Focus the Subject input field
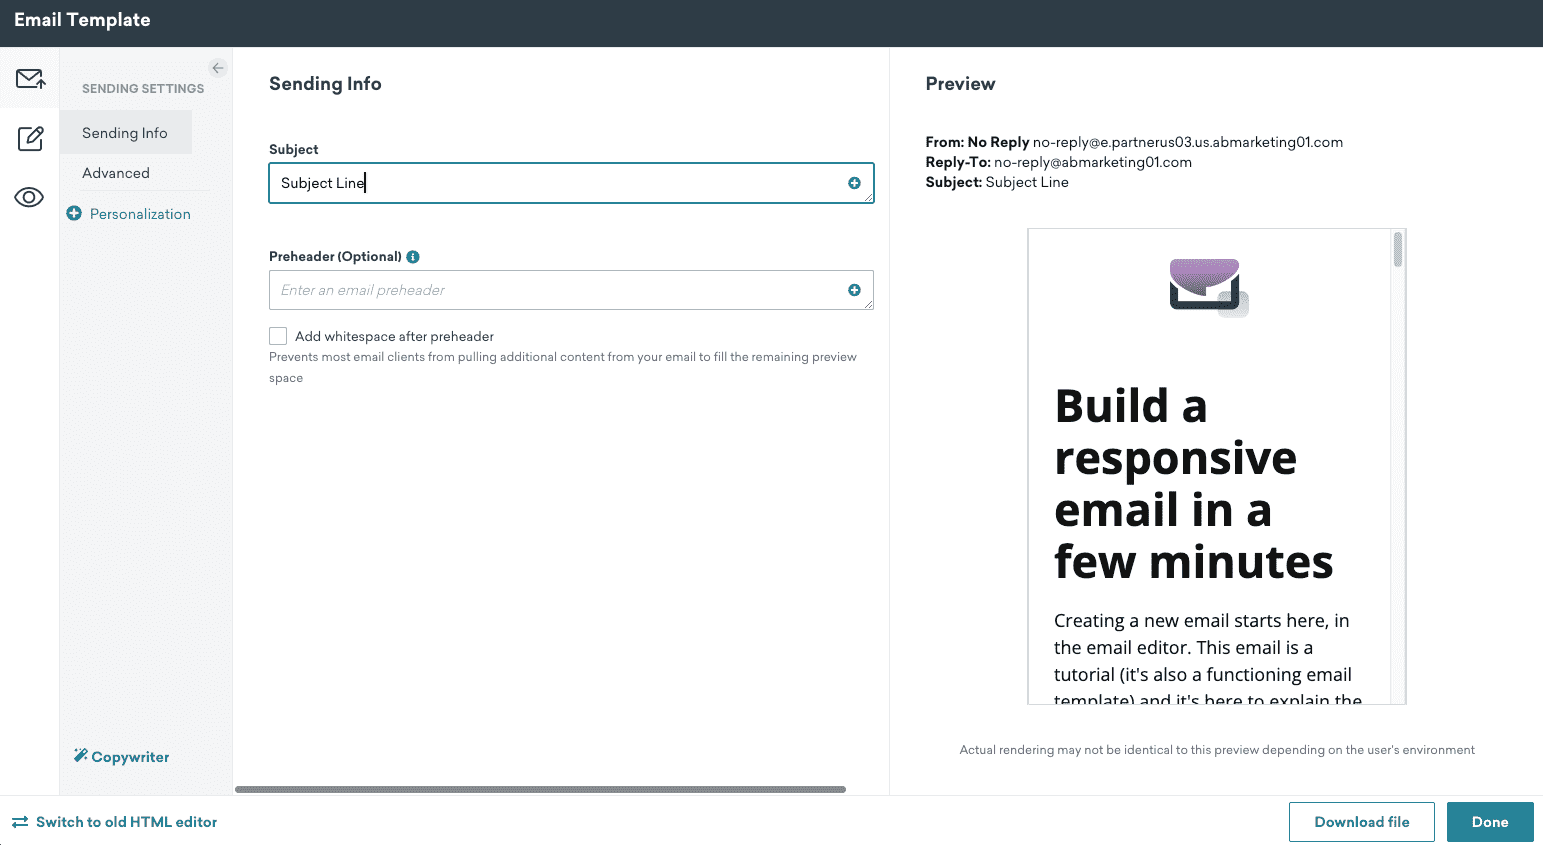The height and width of the screenshot is (845, 1543). (x=571, y=183)
